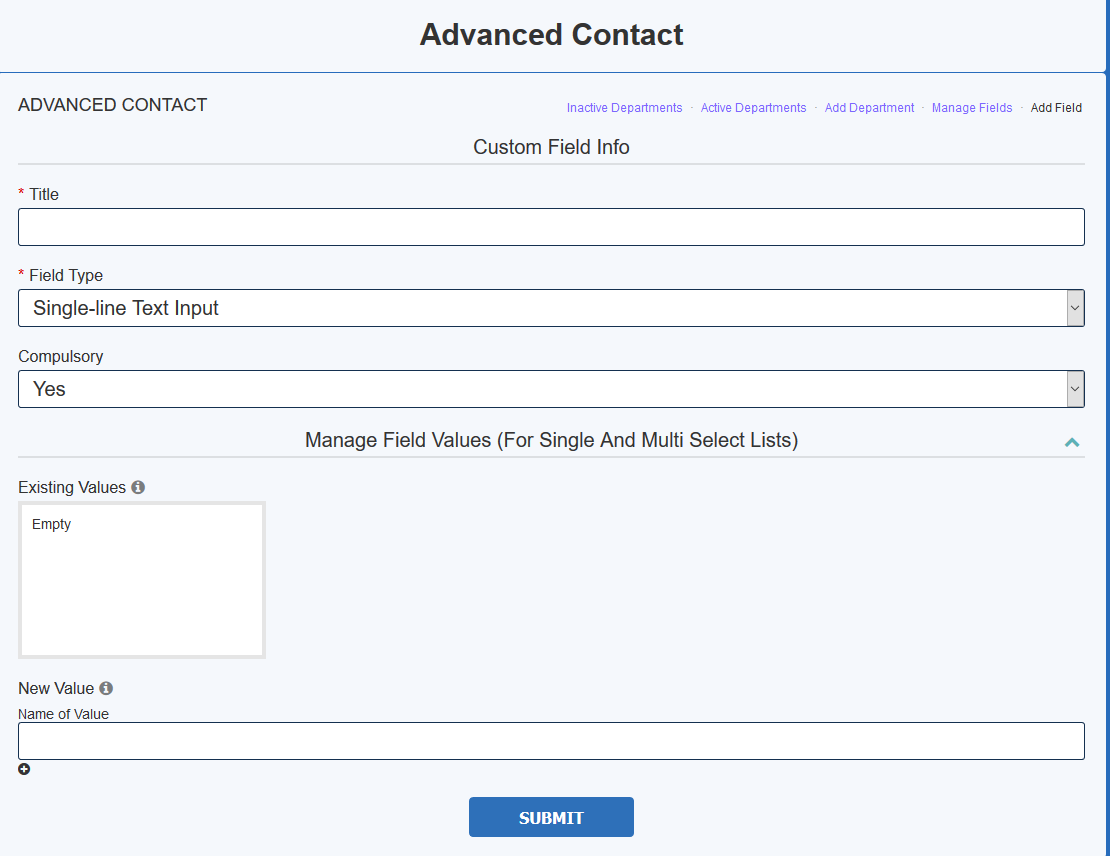Click the plus icon to add another value
Viewport: 1110px width, 856px height.
point(24,769)
